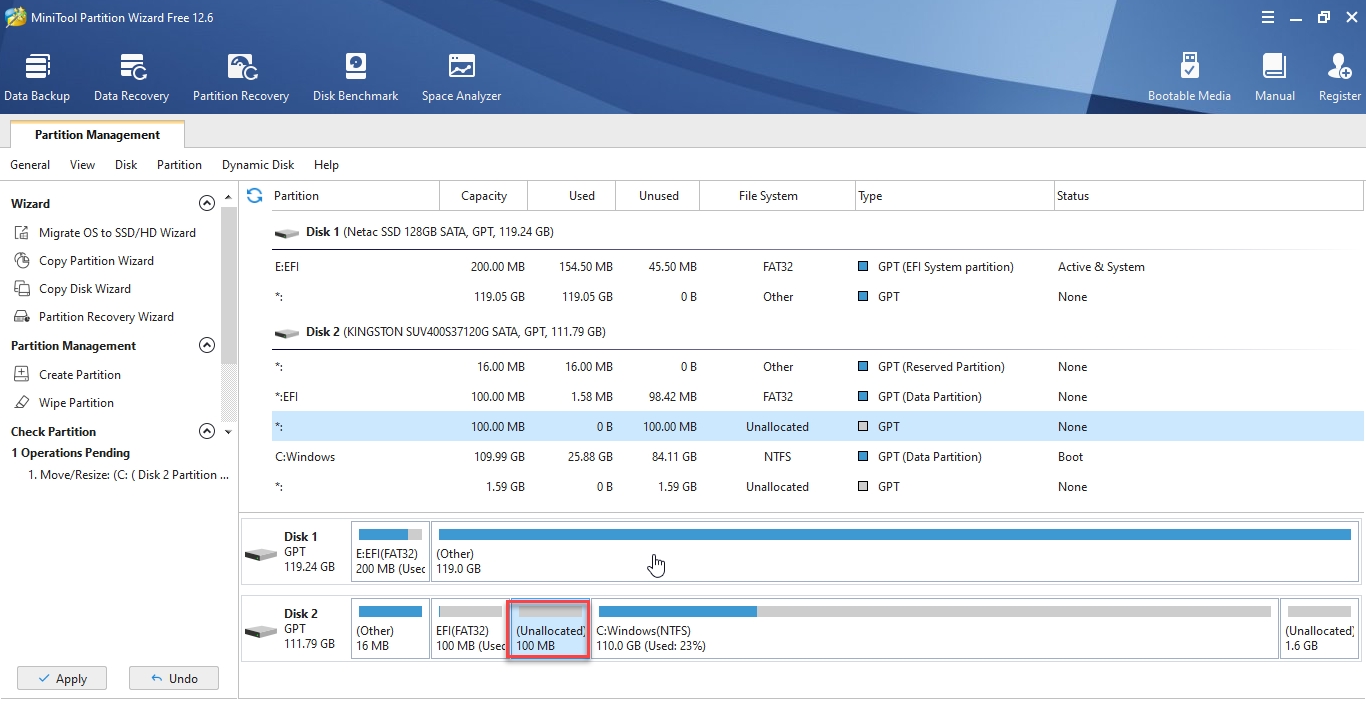Select the 16.00 MB Reserved Partition row
Viewport: 1366px width, 720px height.
coord(817,367)
